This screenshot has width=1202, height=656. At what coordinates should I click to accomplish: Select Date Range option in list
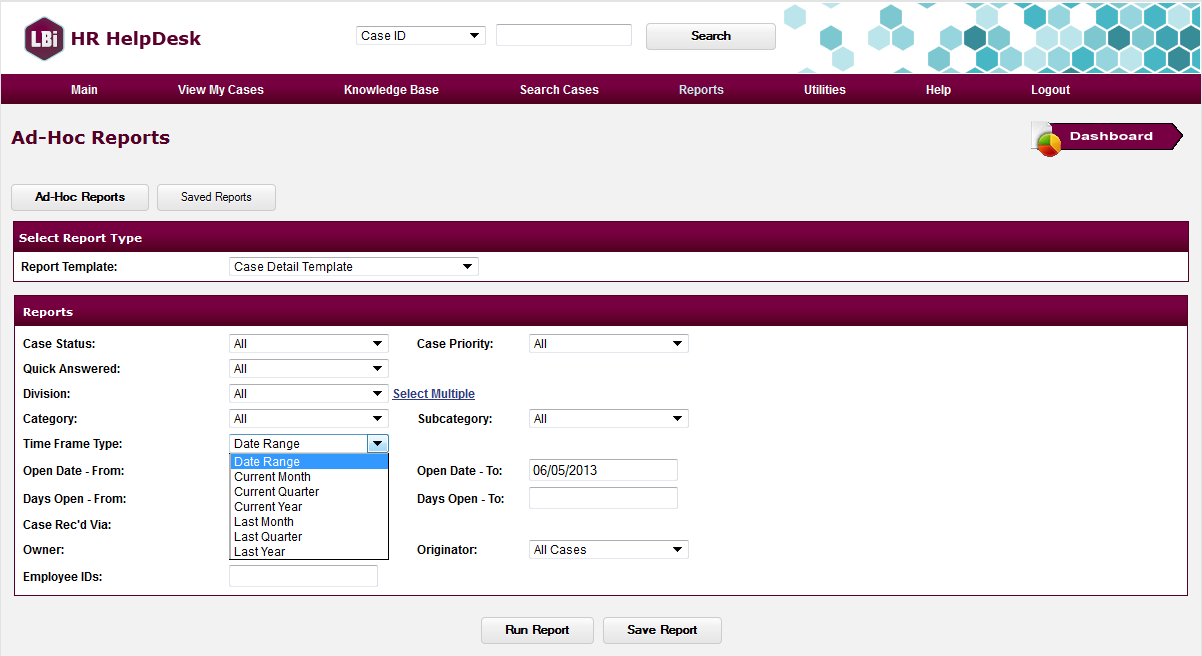coord(309,462)
